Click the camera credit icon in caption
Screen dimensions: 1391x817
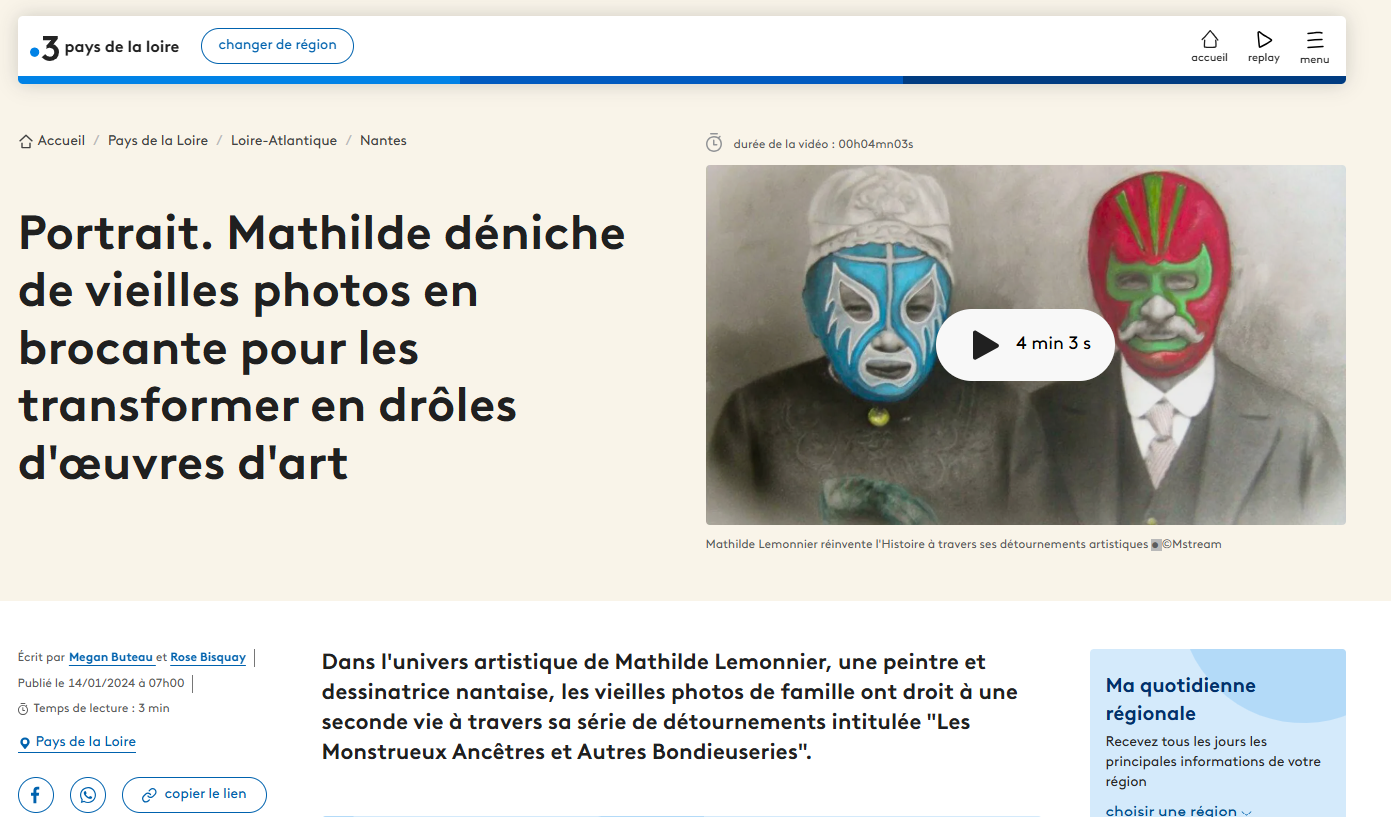(1156, 545)
